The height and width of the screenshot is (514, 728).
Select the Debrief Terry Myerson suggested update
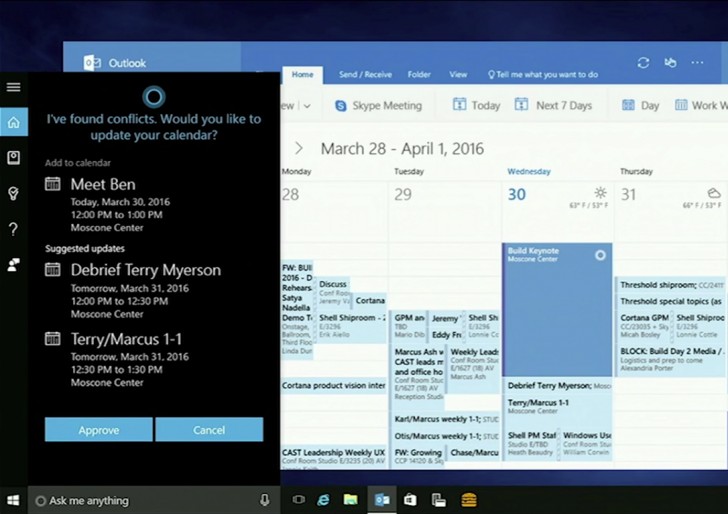[x=154, y=291]
